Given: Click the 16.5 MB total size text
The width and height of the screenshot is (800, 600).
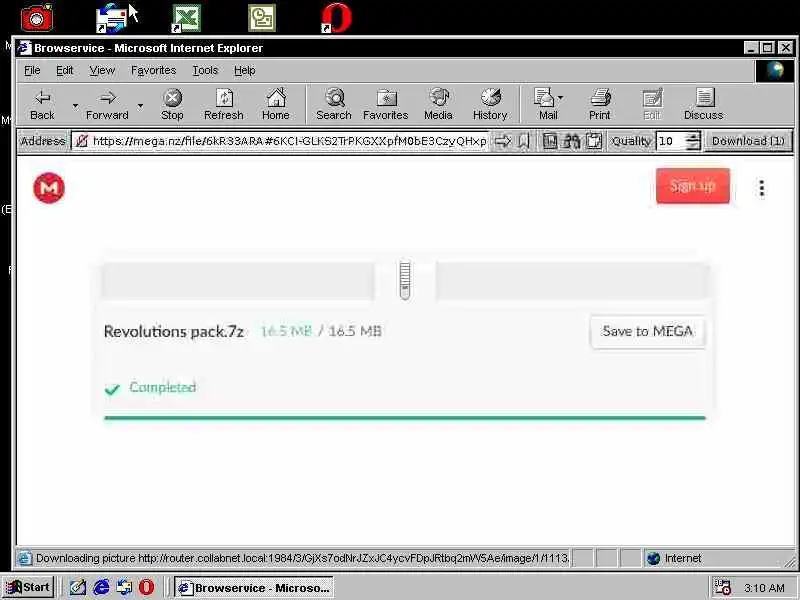Looking at the screenshot, I should click(355, 332).
